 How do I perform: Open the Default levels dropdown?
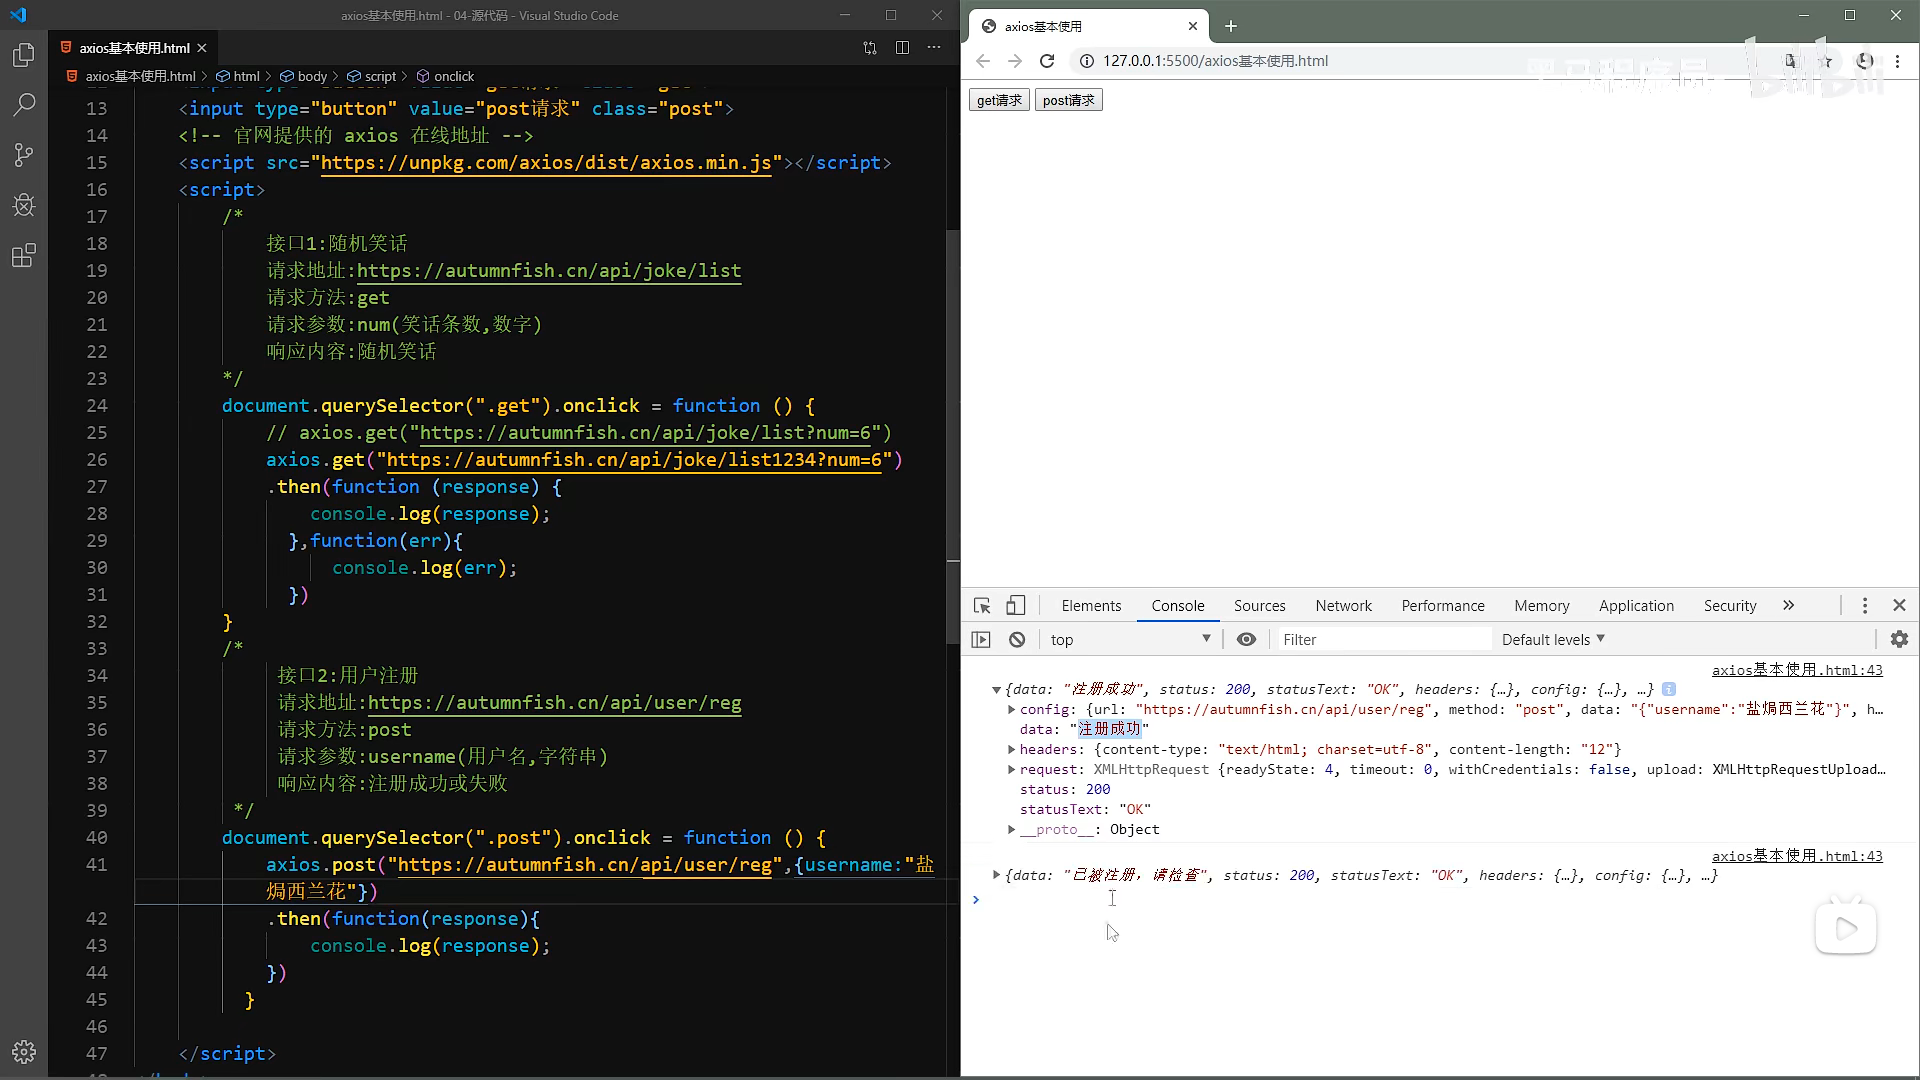[1553, 640]
